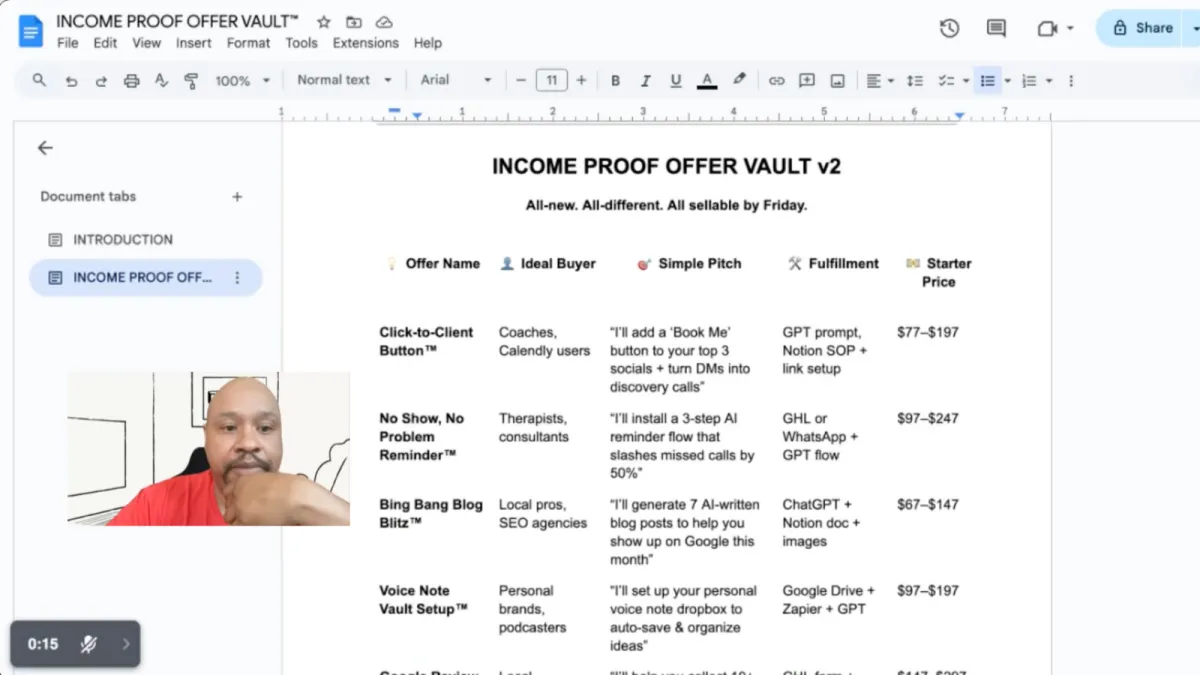Expand the checklist menu arrow
The width and height of the screenshot is (1200, 675).
[x=966, y=81]
